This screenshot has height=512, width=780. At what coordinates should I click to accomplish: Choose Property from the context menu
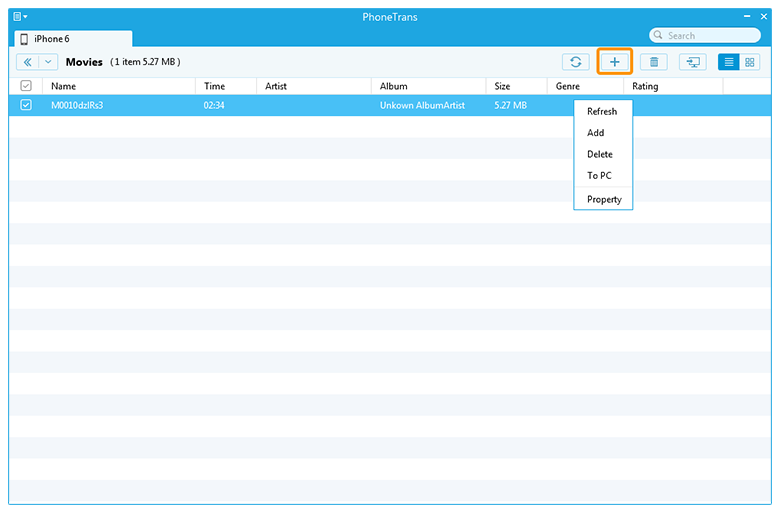click(x=604, y=199)
